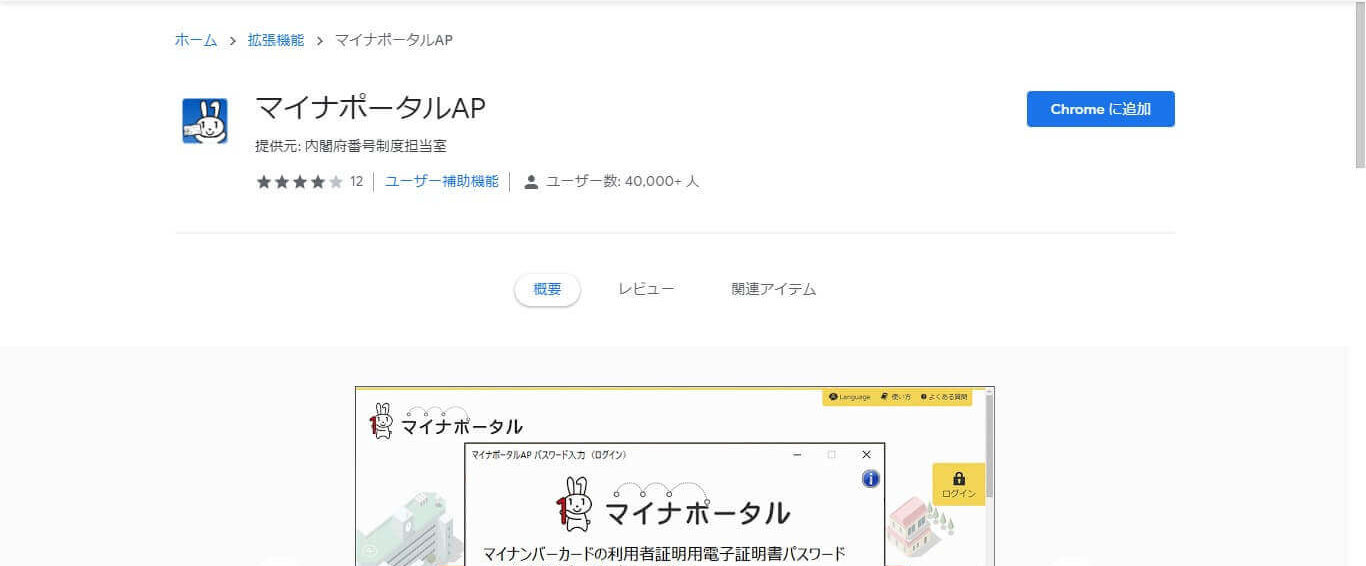Open 拡張機能 breadcrumb link
The image size is (1366, 566).
tap(276, 40)
